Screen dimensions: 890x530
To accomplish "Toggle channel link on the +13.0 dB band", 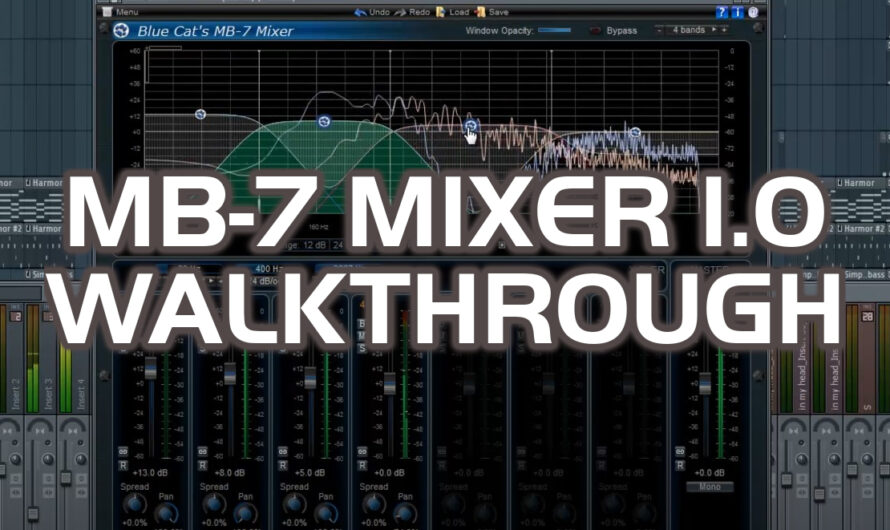I will point(123,452).
